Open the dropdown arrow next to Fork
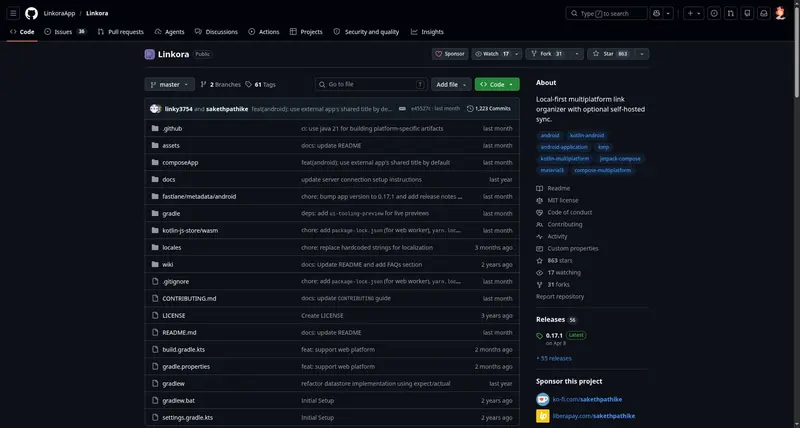The width and height of the screenshot is (800, 428). (577, 54)
